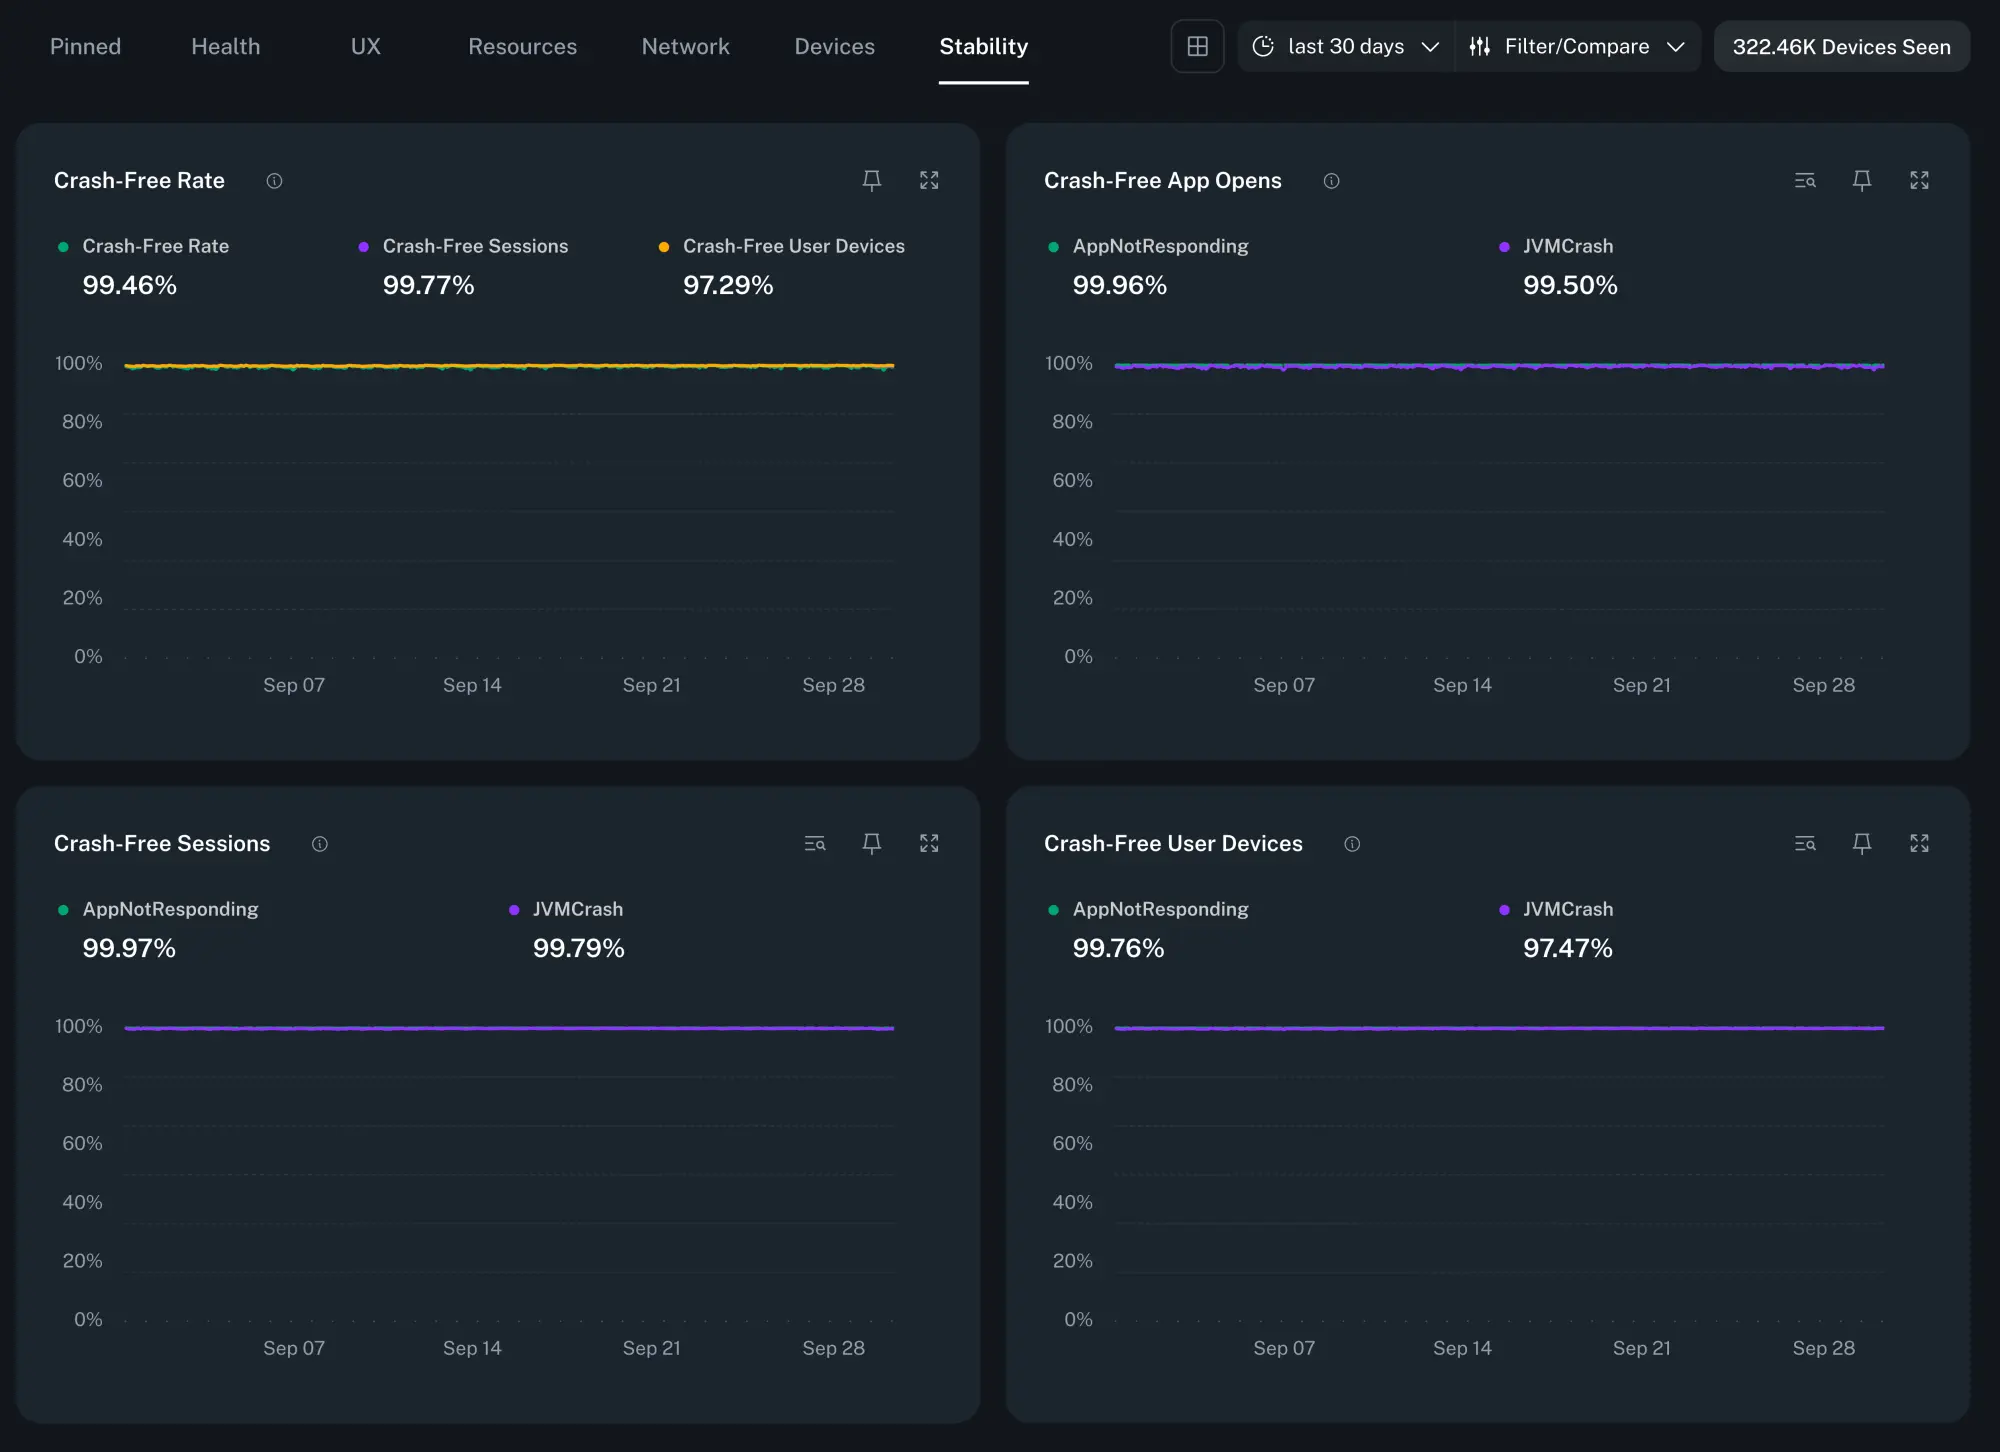Click the 322.46K Devices Seen button
Image resolution: width=2000 pixels, height=1452 pixels.
click(x=1841, y=46)
